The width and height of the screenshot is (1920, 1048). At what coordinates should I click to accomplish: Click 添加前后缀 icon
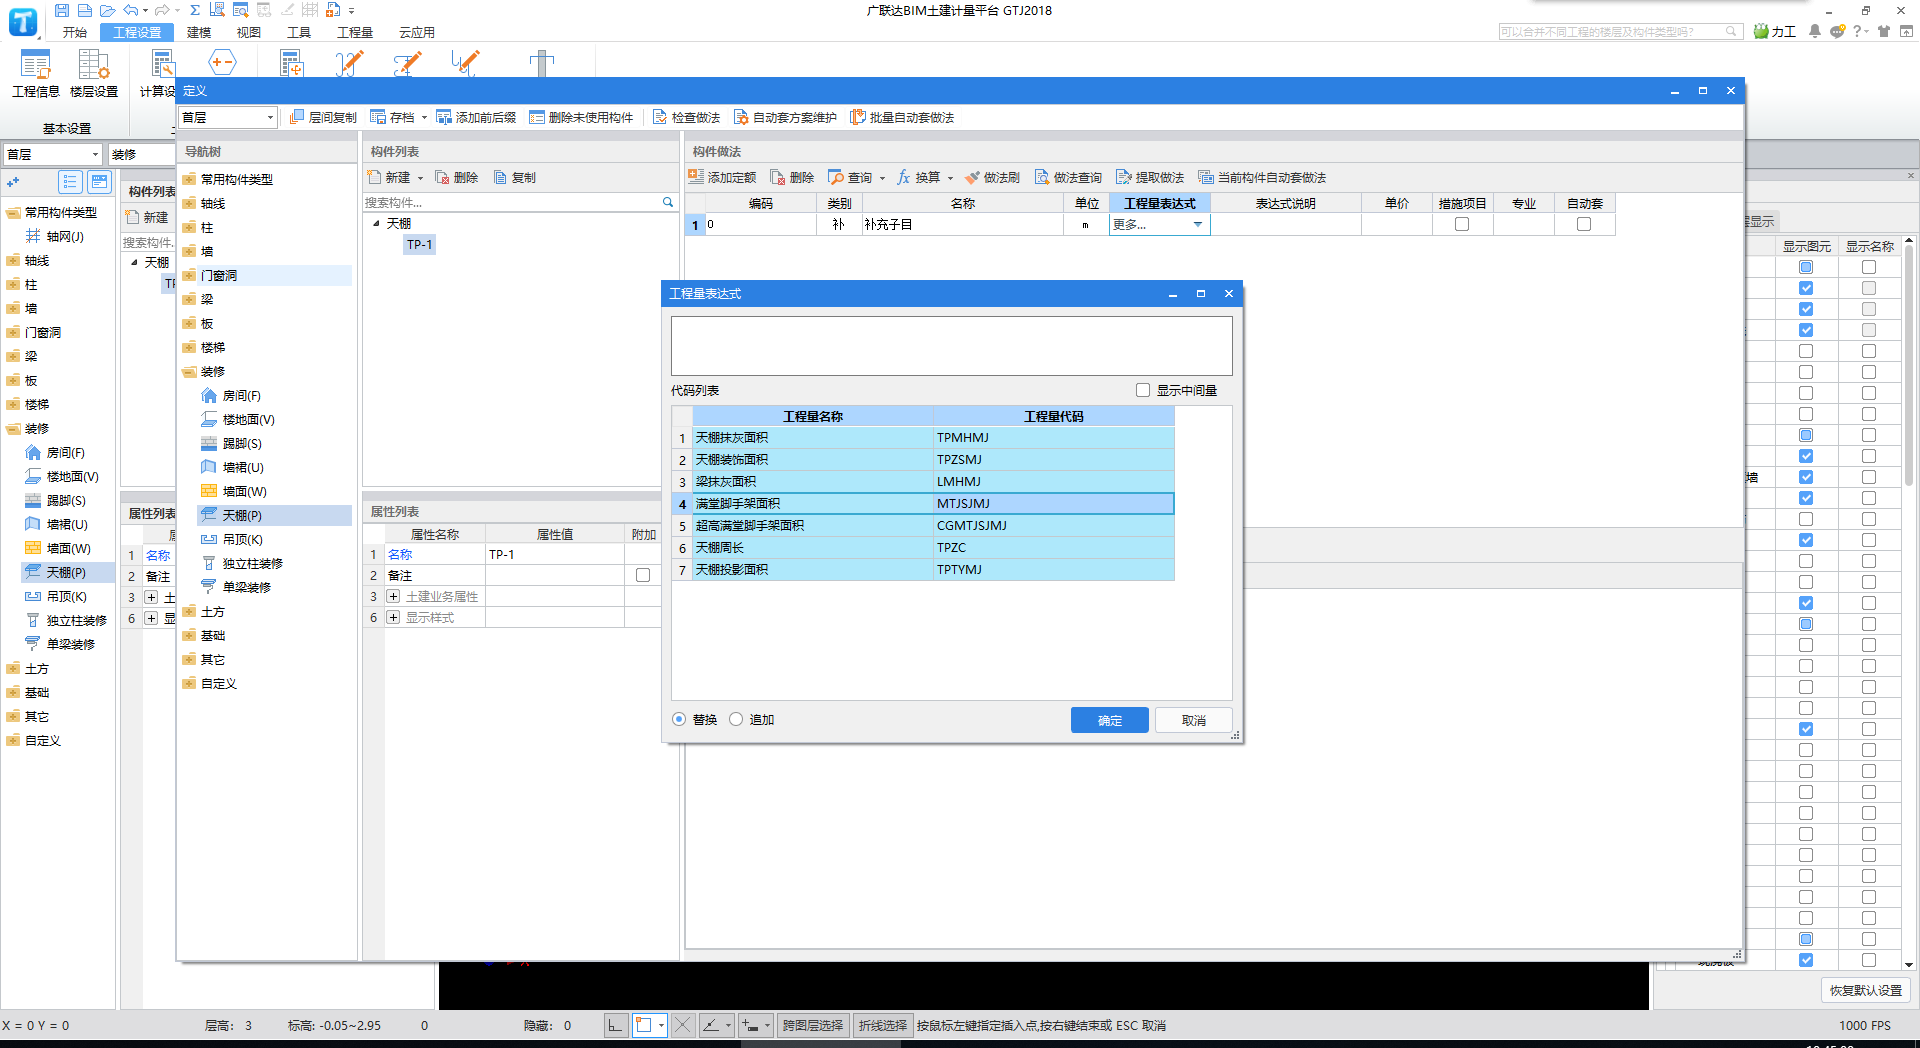pyautogui.click(x=444, y=117)
